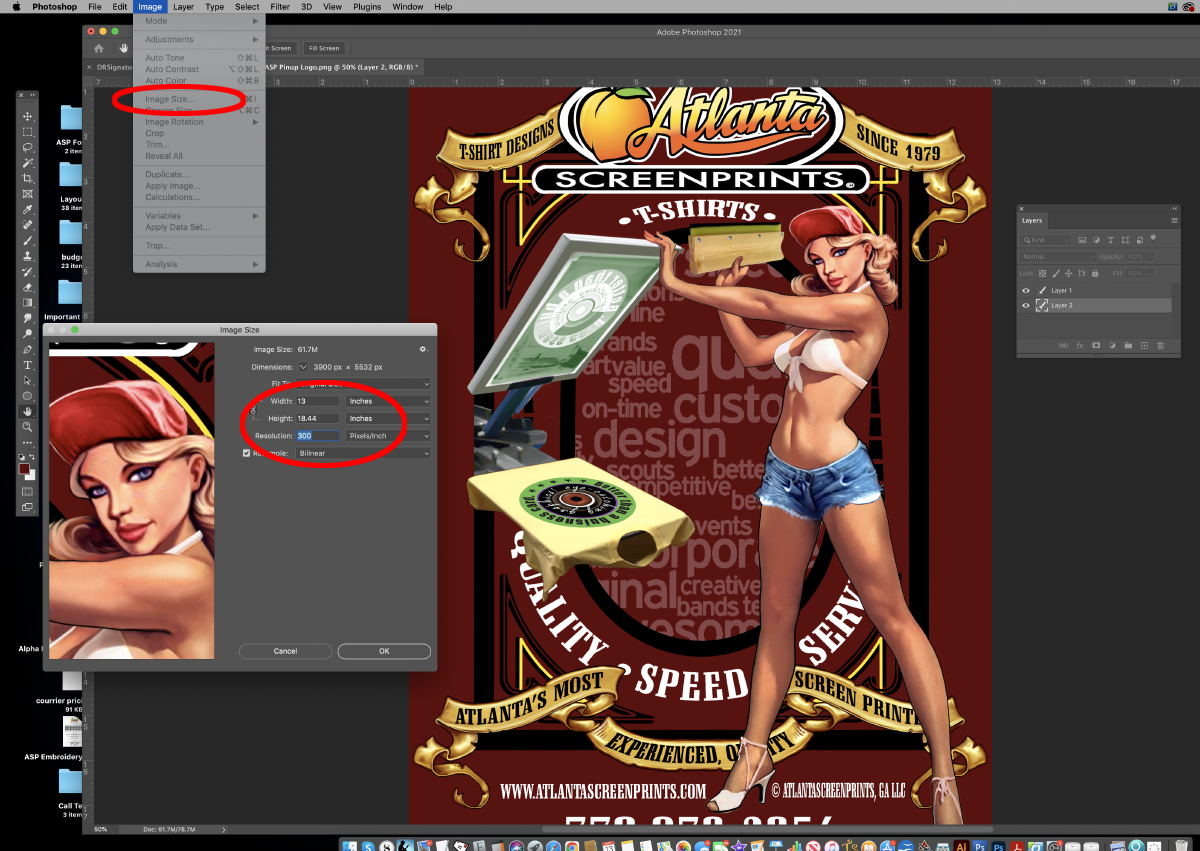Image resolution: width=1200 pixels, height=851 pixels.
Task: Click the Add layer mask icon
Action: click(1096, 345)
